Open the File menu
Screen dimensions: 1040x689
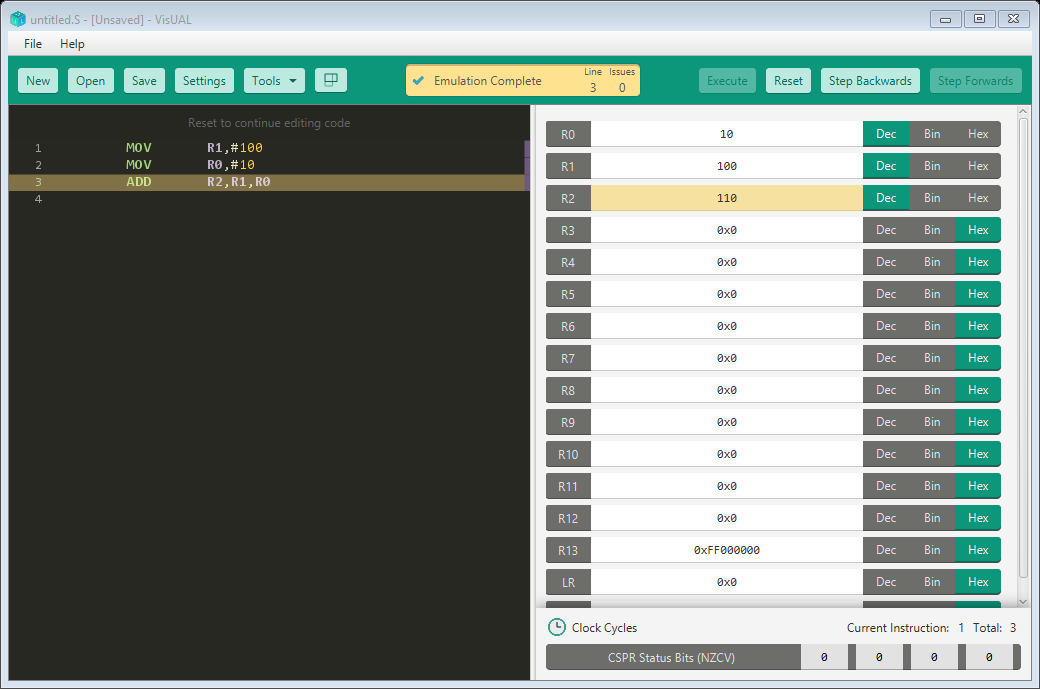[32, 44]
